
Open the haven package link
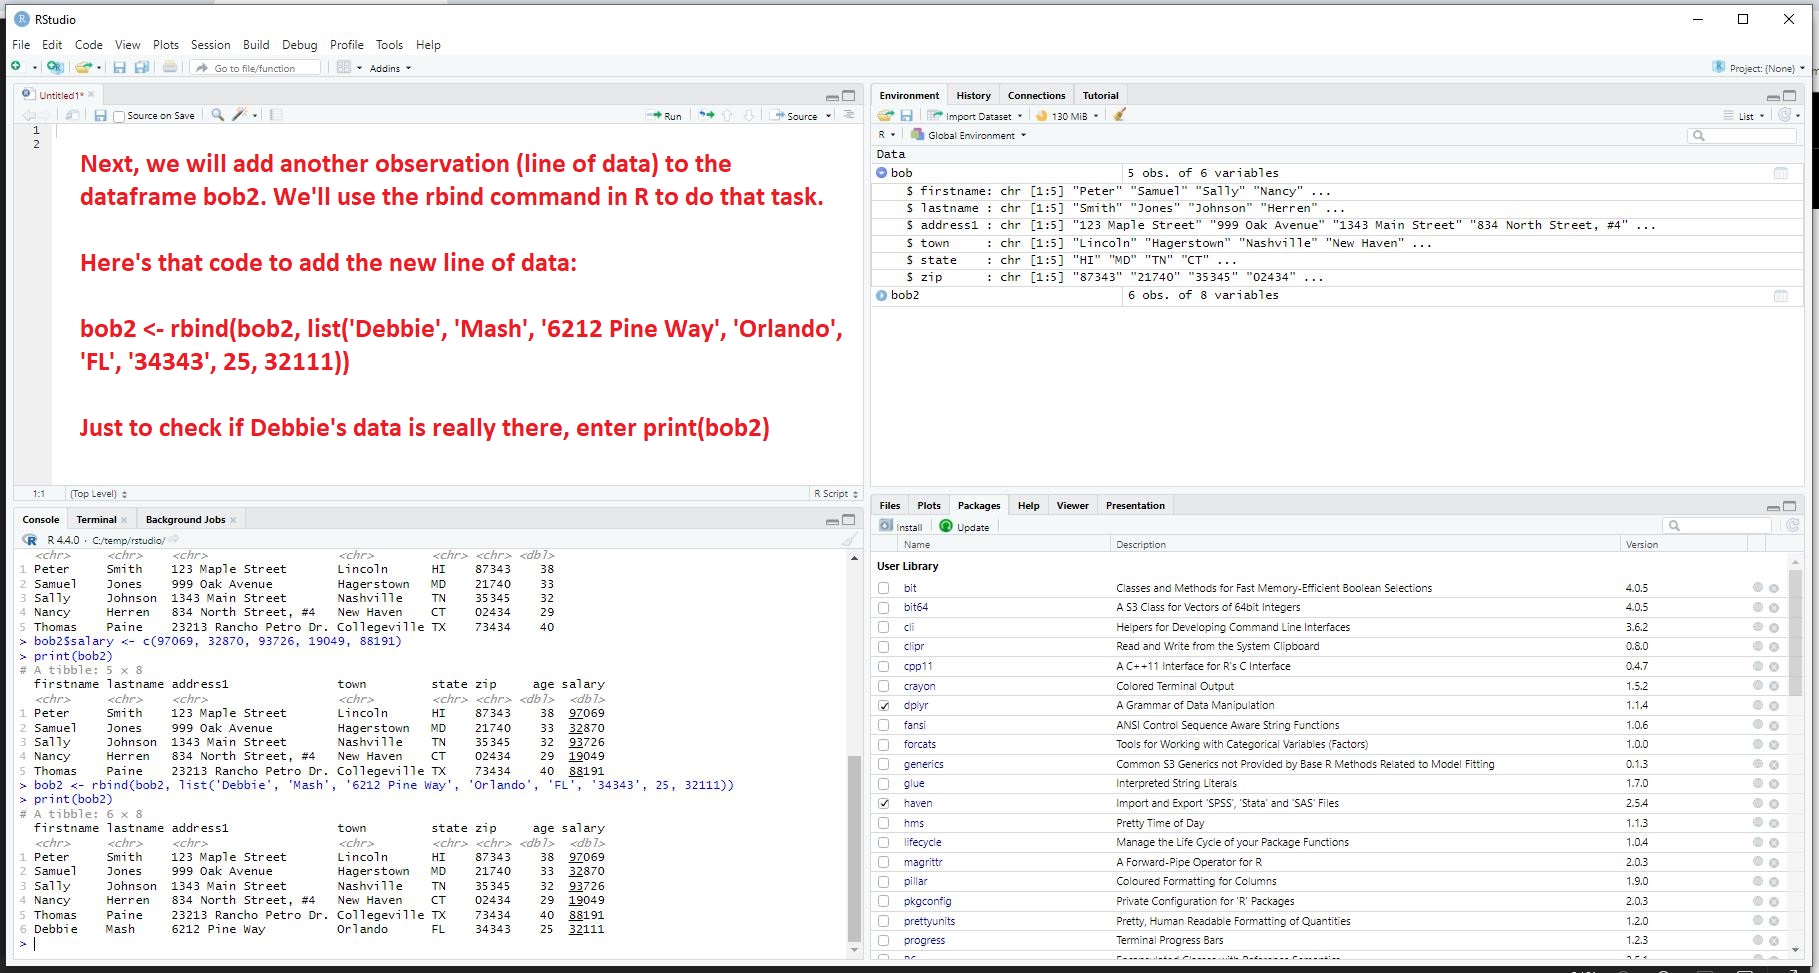pos(918,804)
